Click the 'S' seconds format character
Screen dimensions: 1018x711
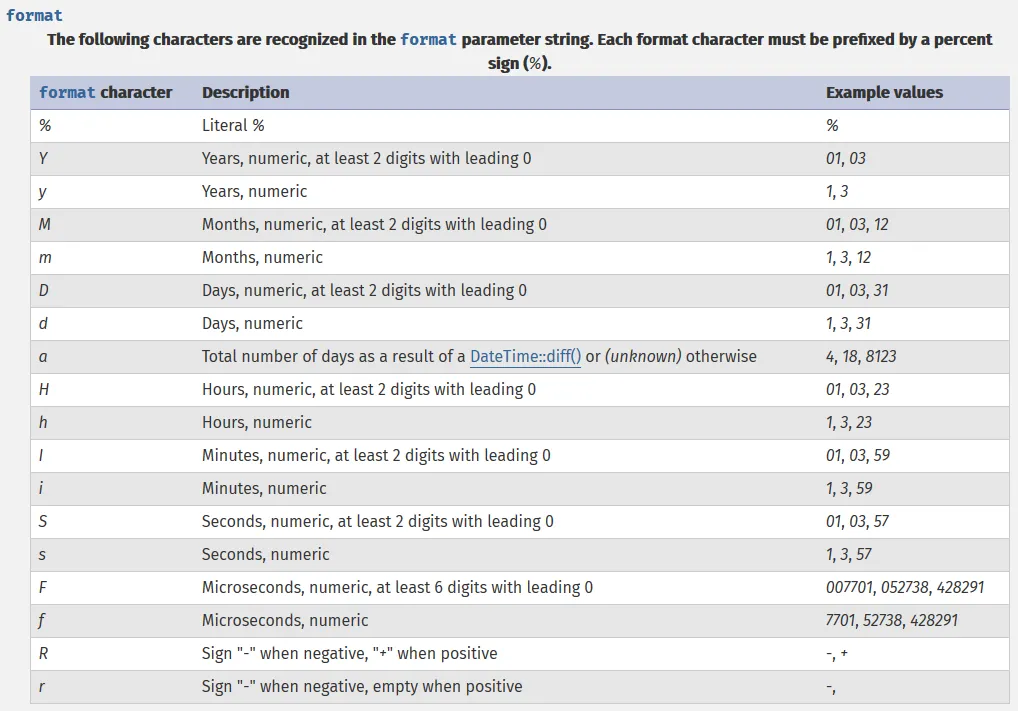pyautogui.click(x=43, y=521)
